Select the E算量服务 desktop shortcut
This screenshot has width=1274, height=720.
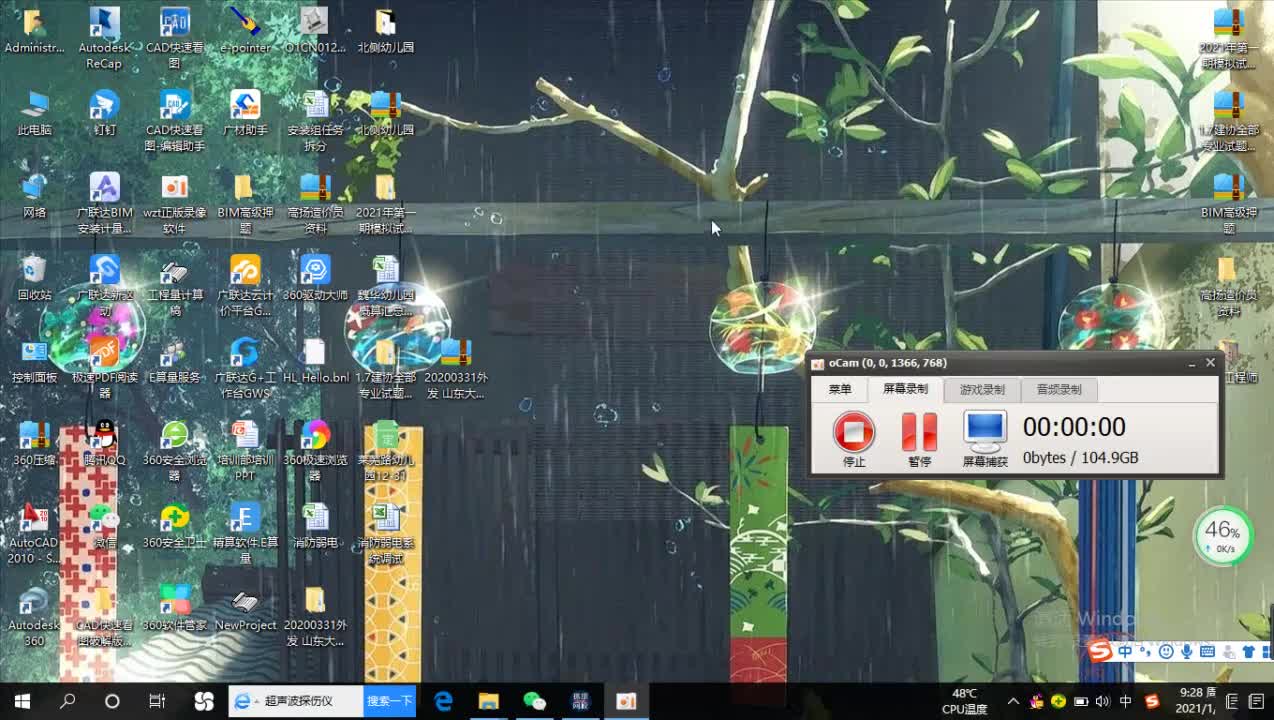point(175,361)
